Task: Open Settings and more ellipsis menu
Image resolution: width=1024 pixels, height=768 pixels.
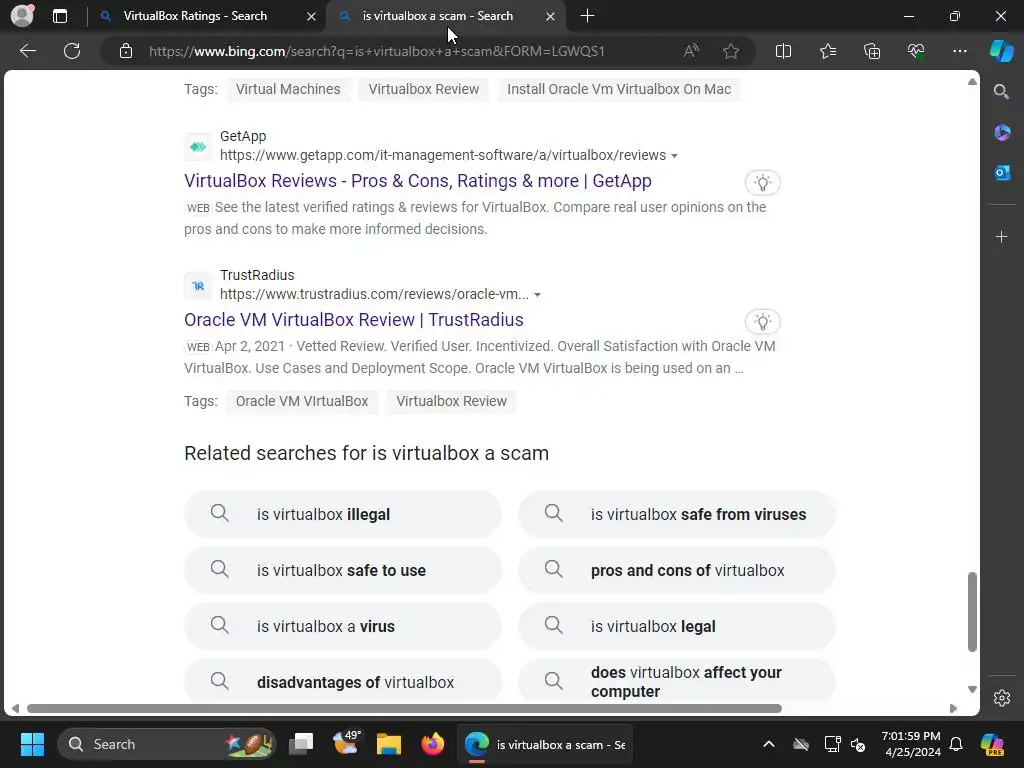Action: click(x=959, y=51)
